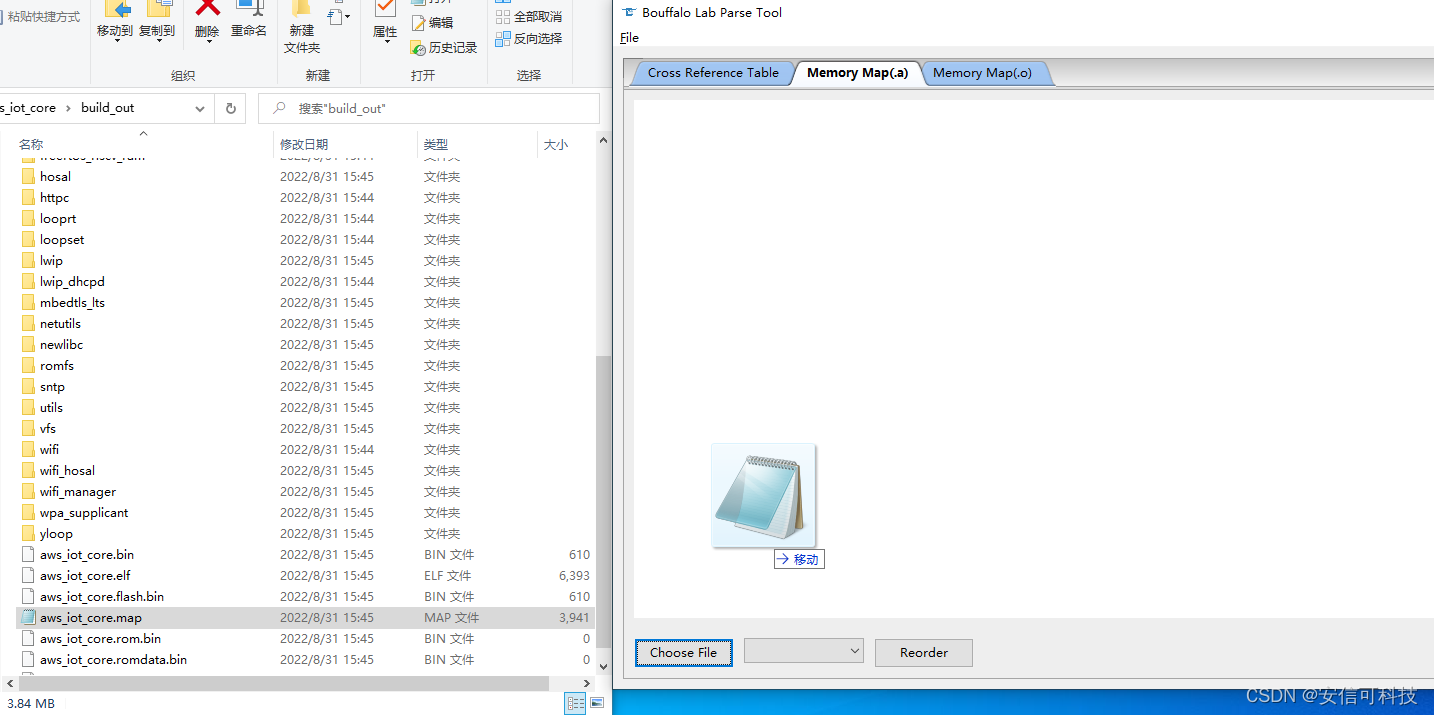
Task: Select the wifi folder icon
Action: [x=28, y=450]
